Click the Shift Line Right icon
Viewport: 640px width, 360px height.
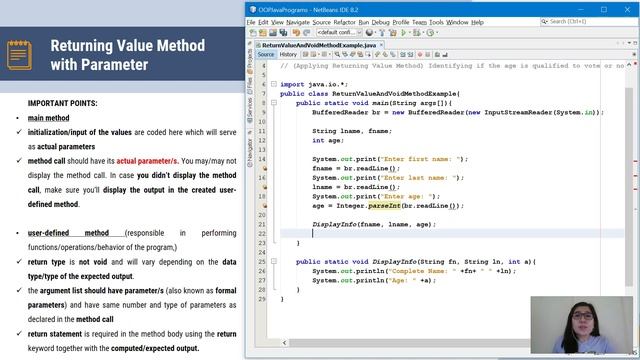pos(410,54)
